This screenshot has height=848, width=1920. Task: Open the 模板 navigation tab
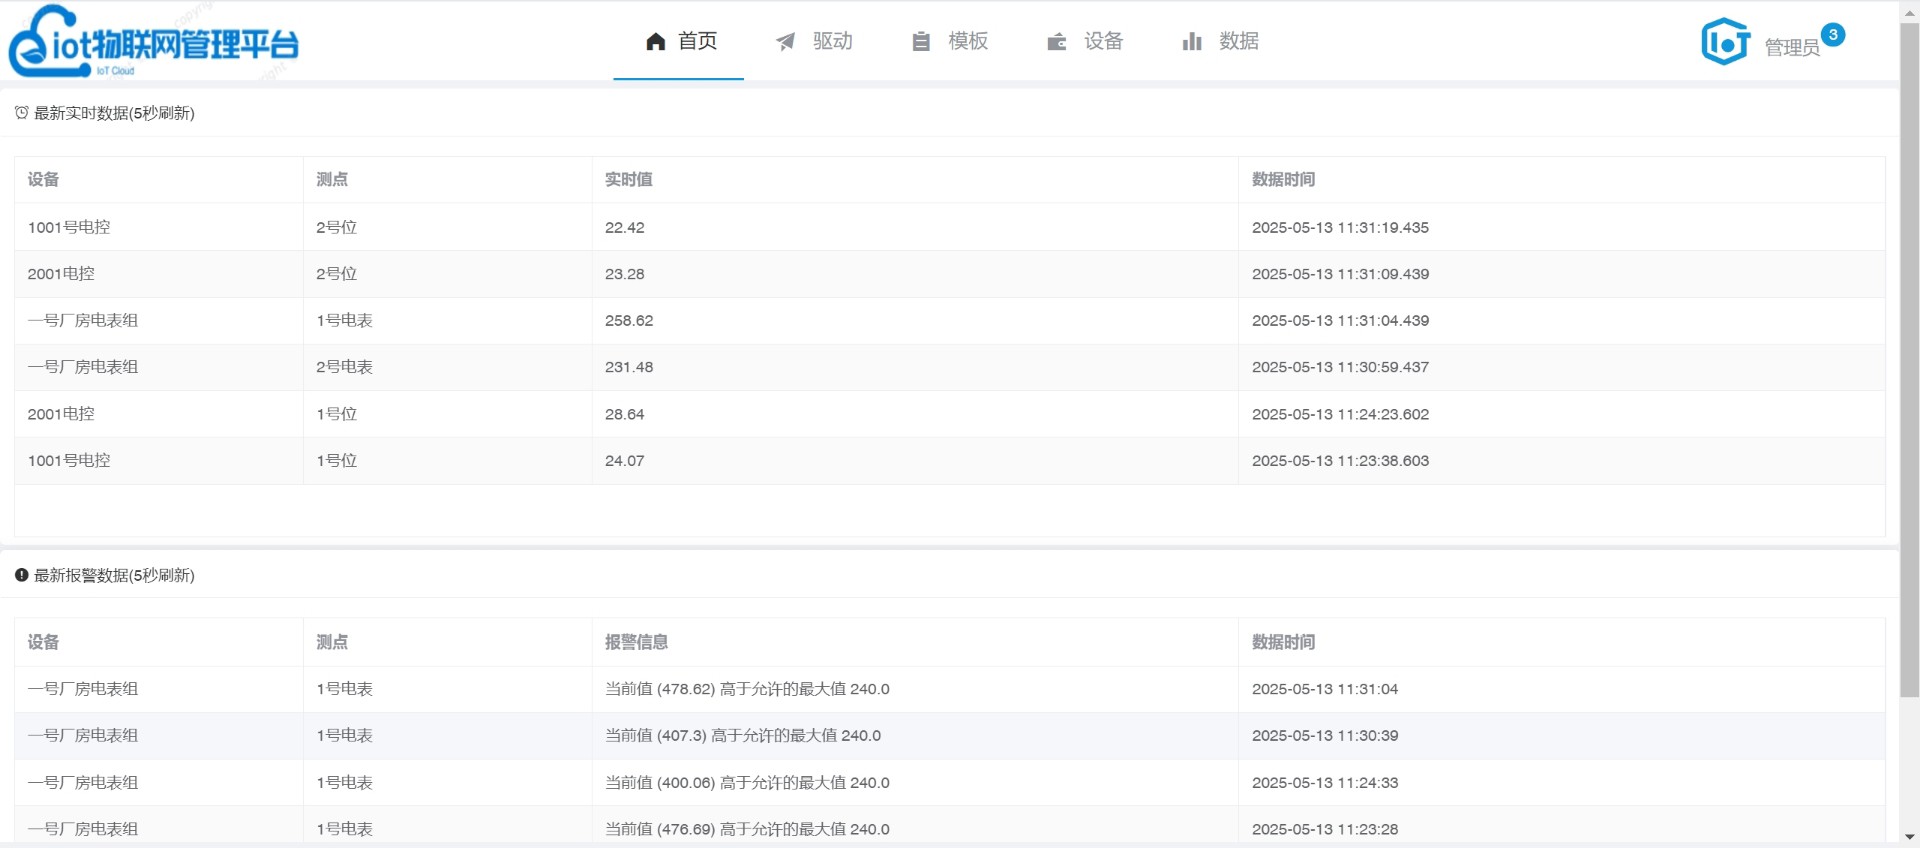coord(967,41)
